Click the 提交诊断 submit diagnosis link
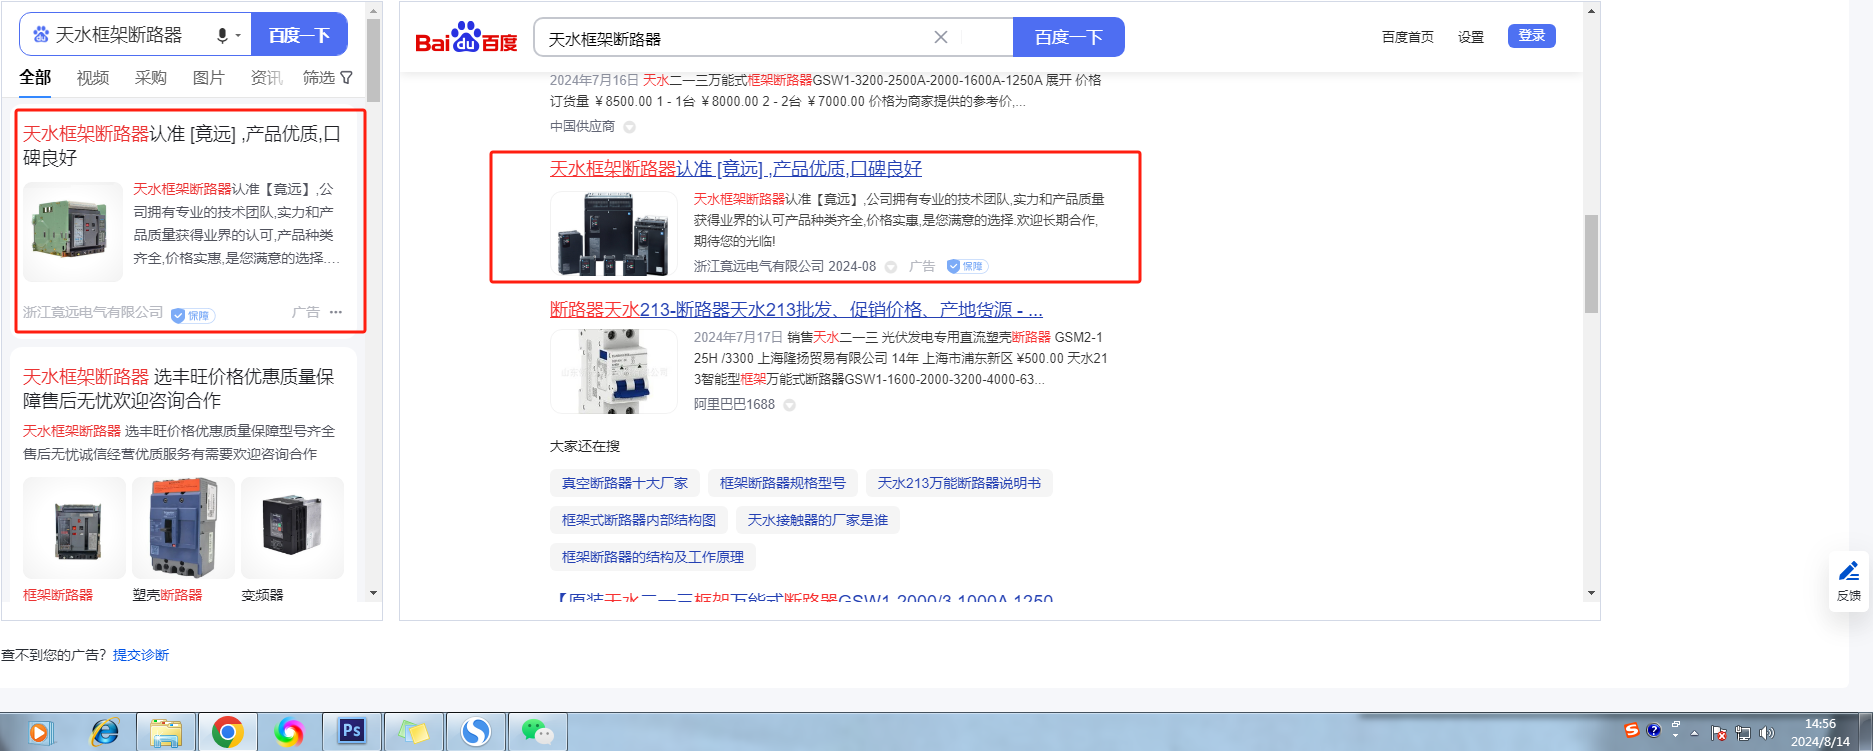The image size is (1873, 751). tap(141, 655)
